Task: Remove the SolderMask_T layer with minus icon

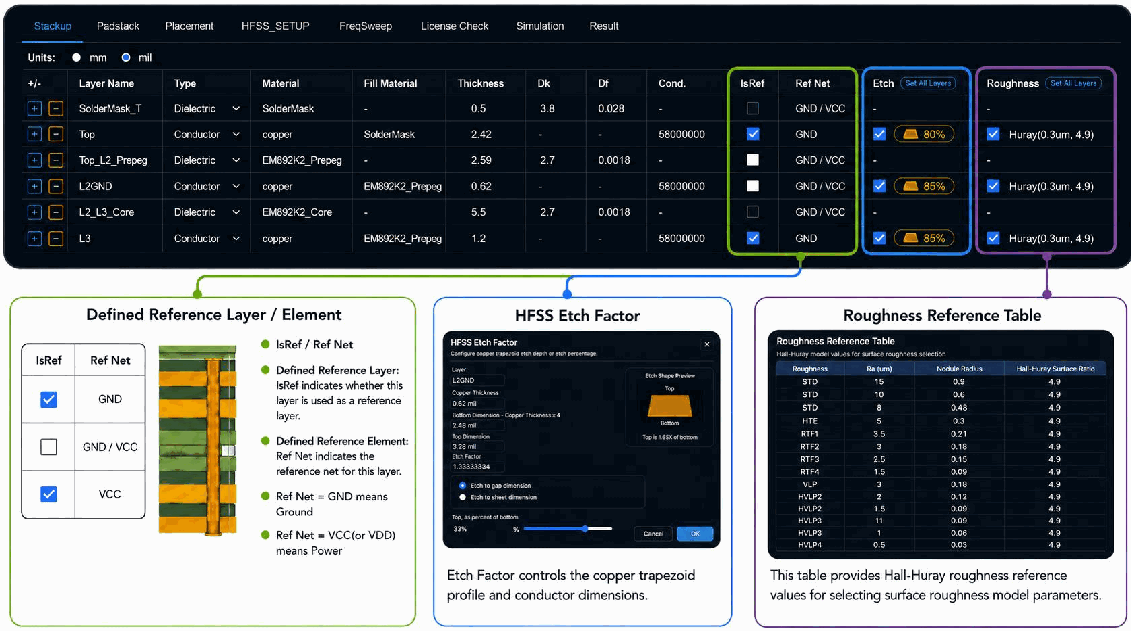Action: (x=56, y=108)
